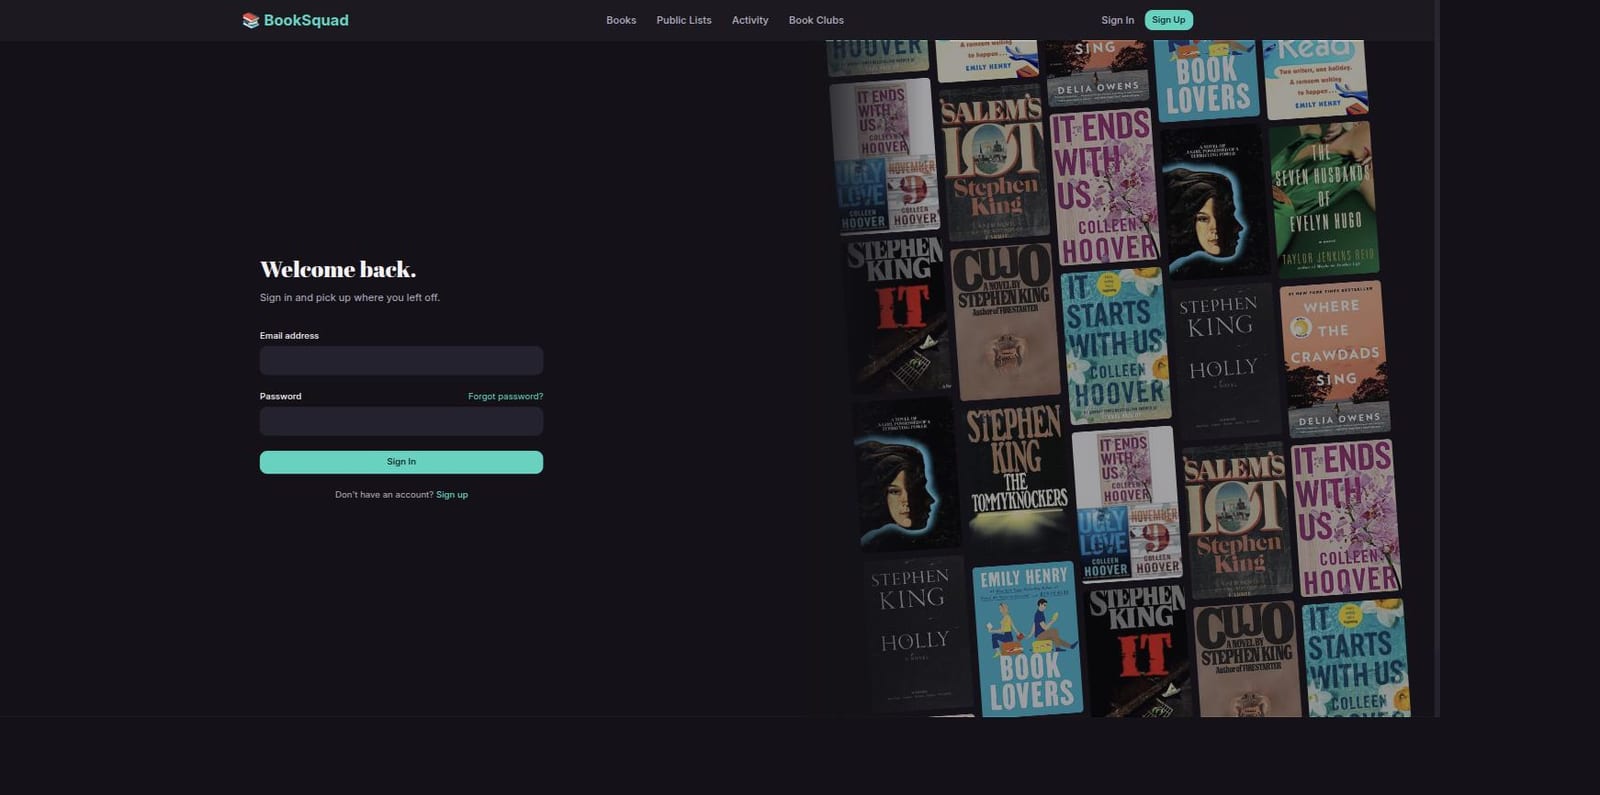The image size is (1600, 795).
Task: Open the large It Ends With Us cover near the top
Action: pos(1103,187)
